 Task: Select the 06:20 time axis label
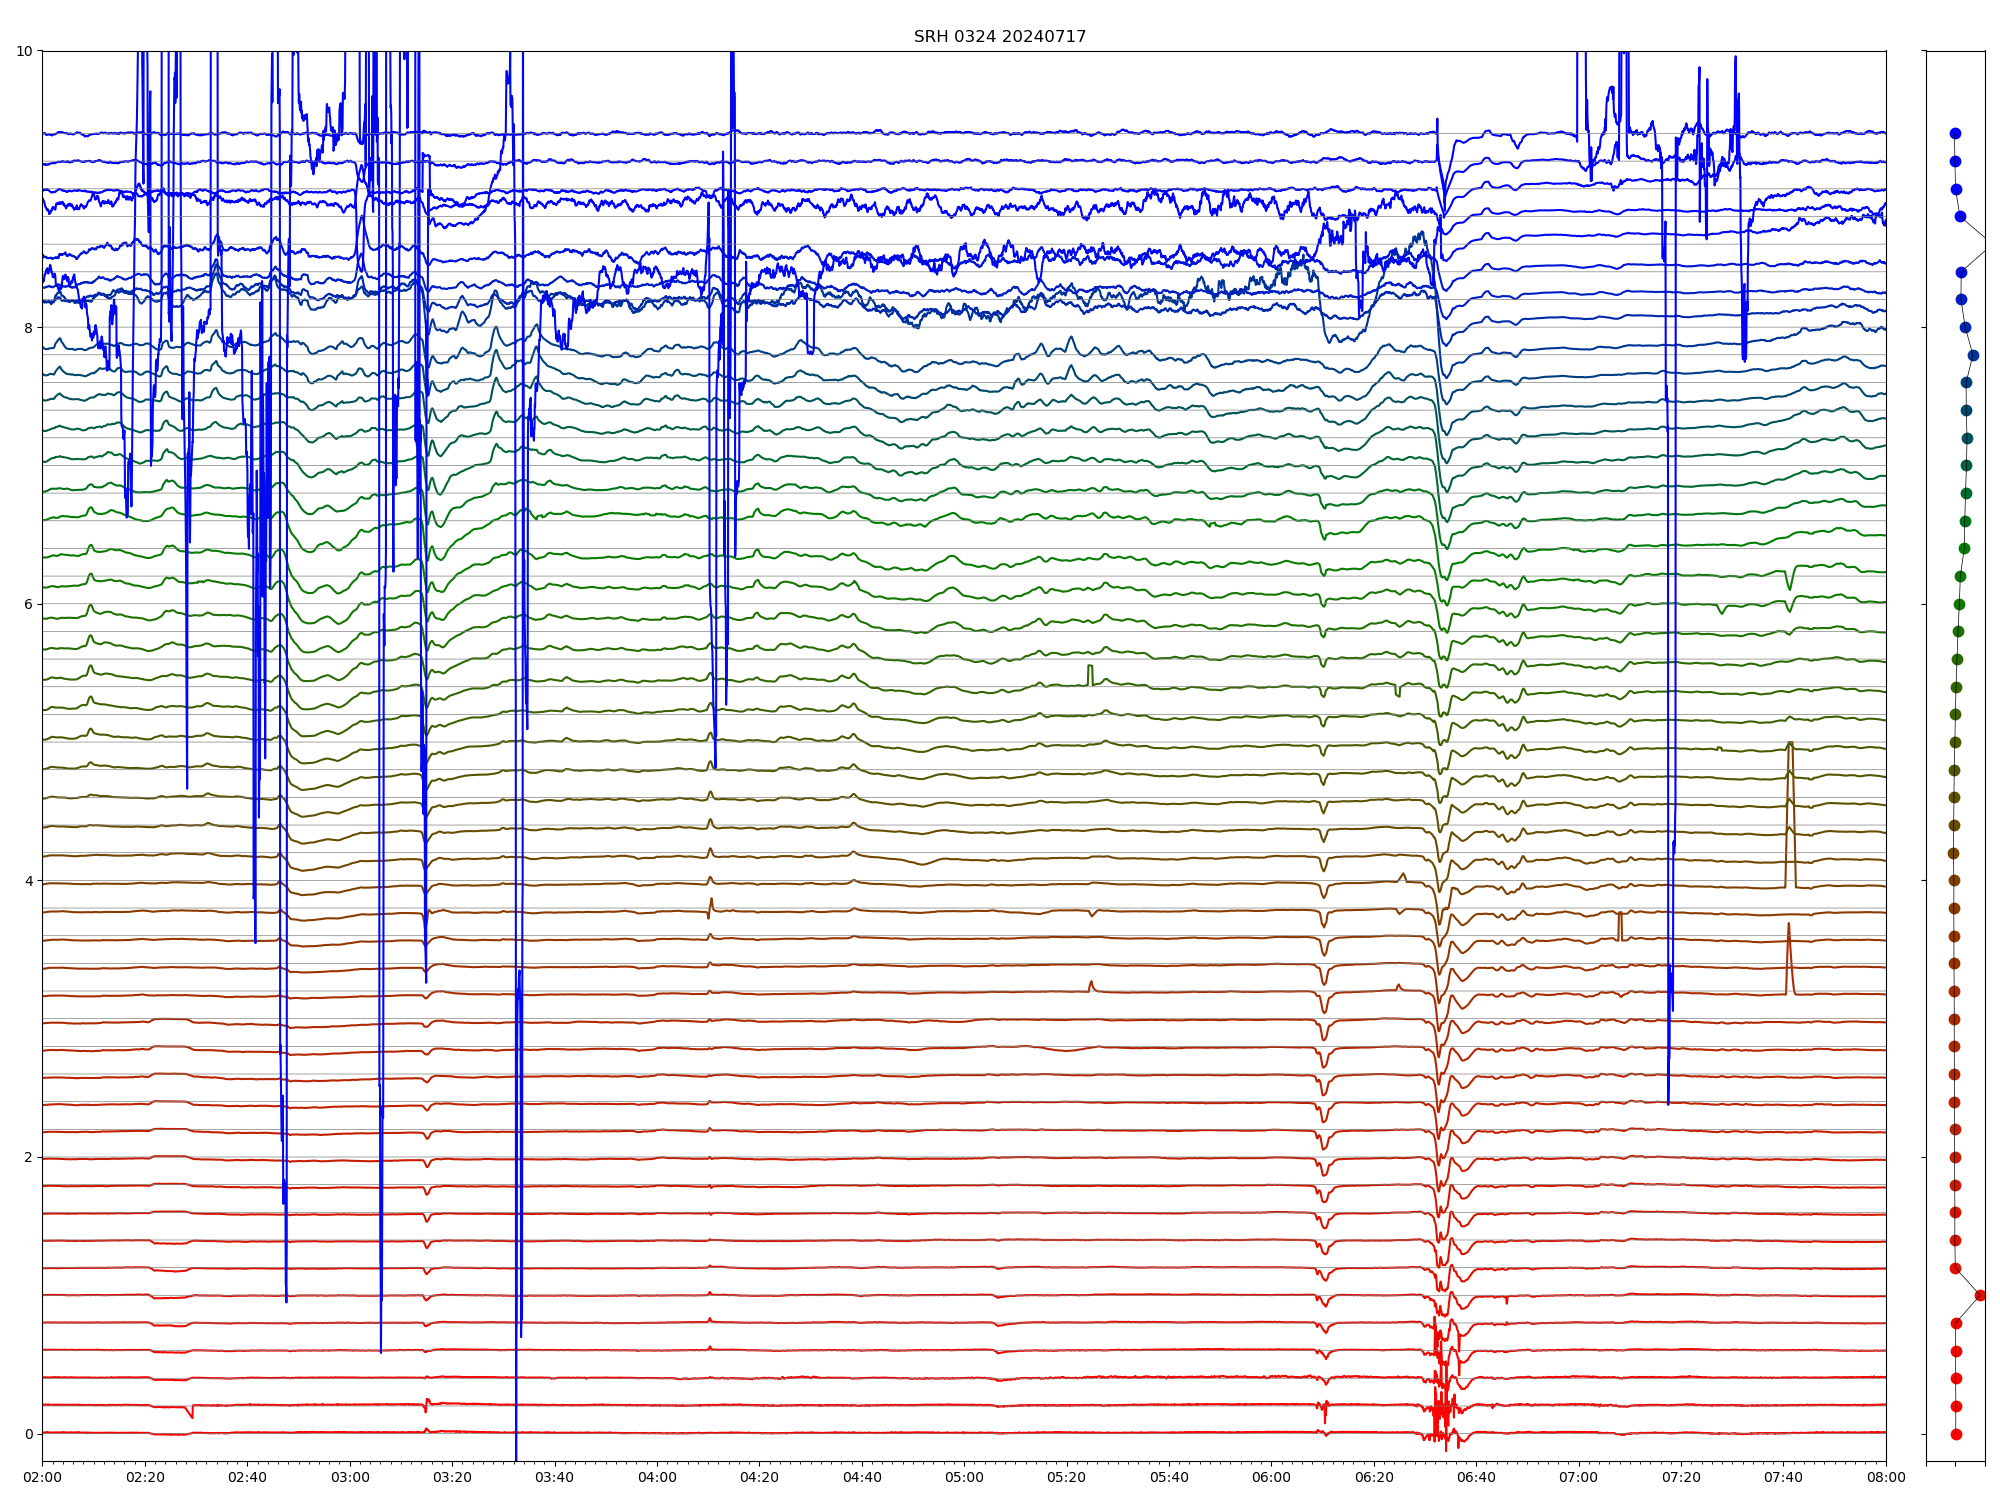pyautogui.click(x=1374, y=1477)
